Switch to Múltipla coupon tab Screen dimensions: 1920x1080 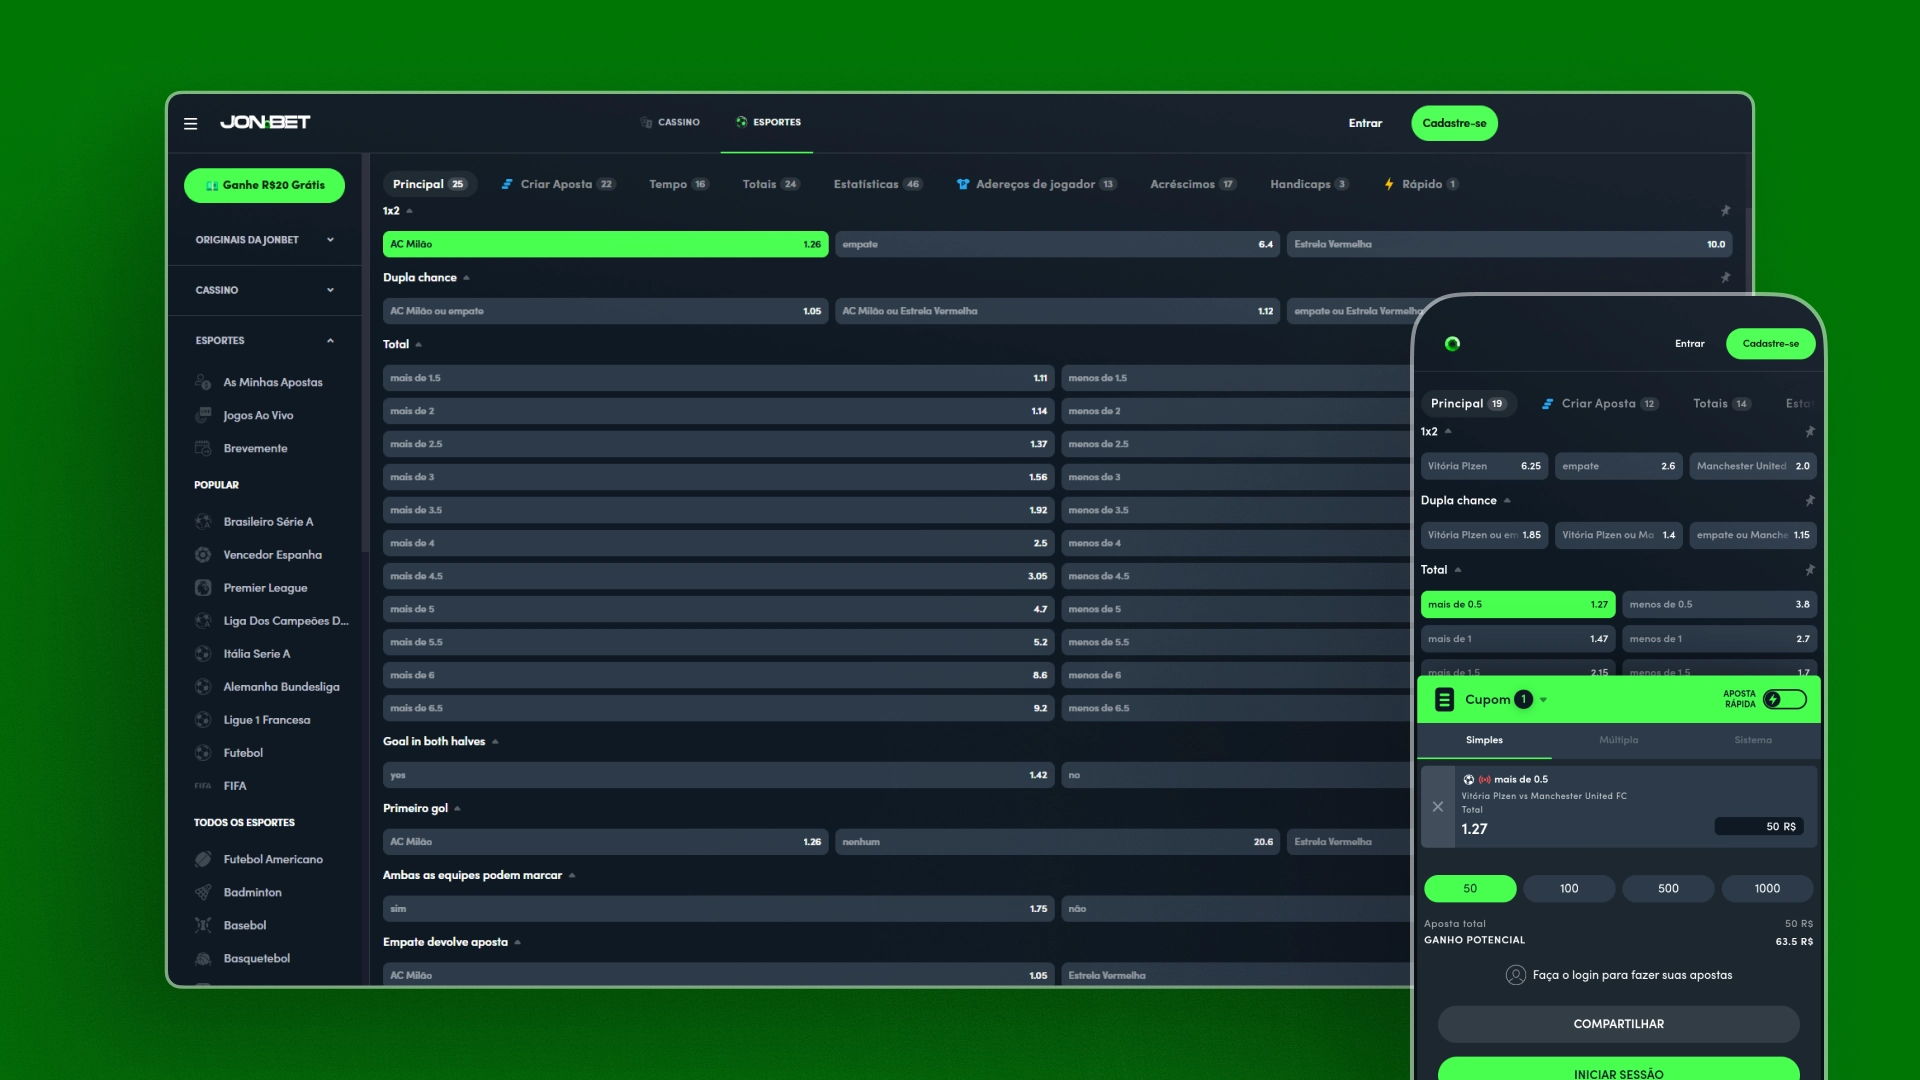click(1618, 740)
